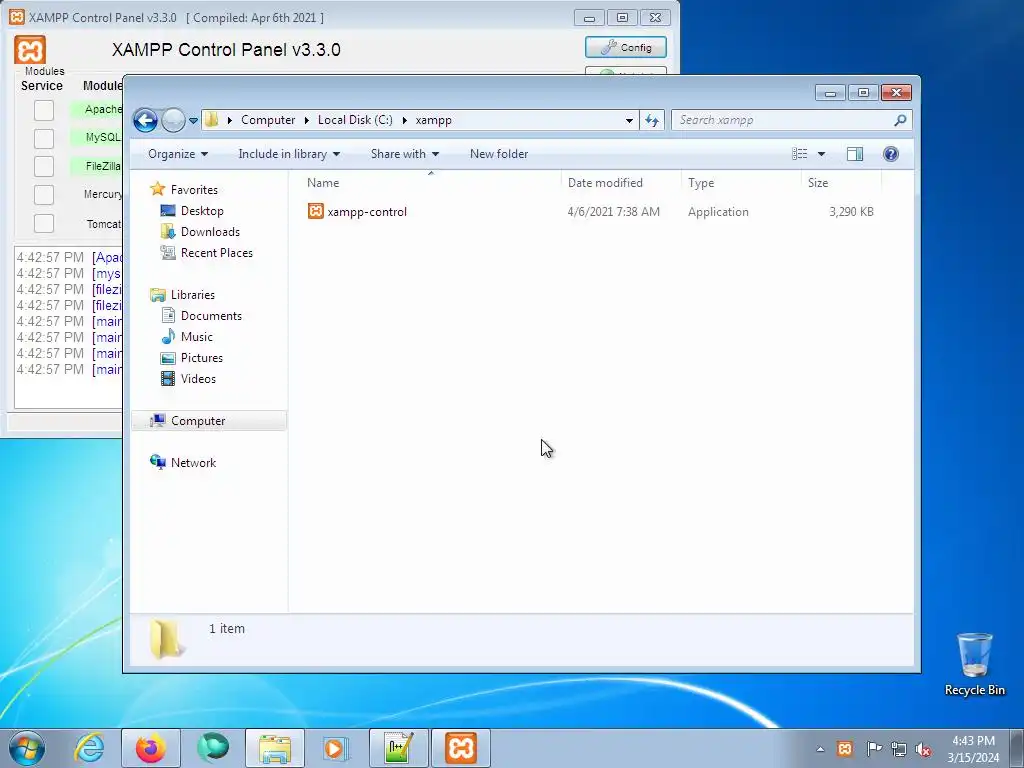Expand the breadcrumb arrow before Computer

click(x=229, y=120)
